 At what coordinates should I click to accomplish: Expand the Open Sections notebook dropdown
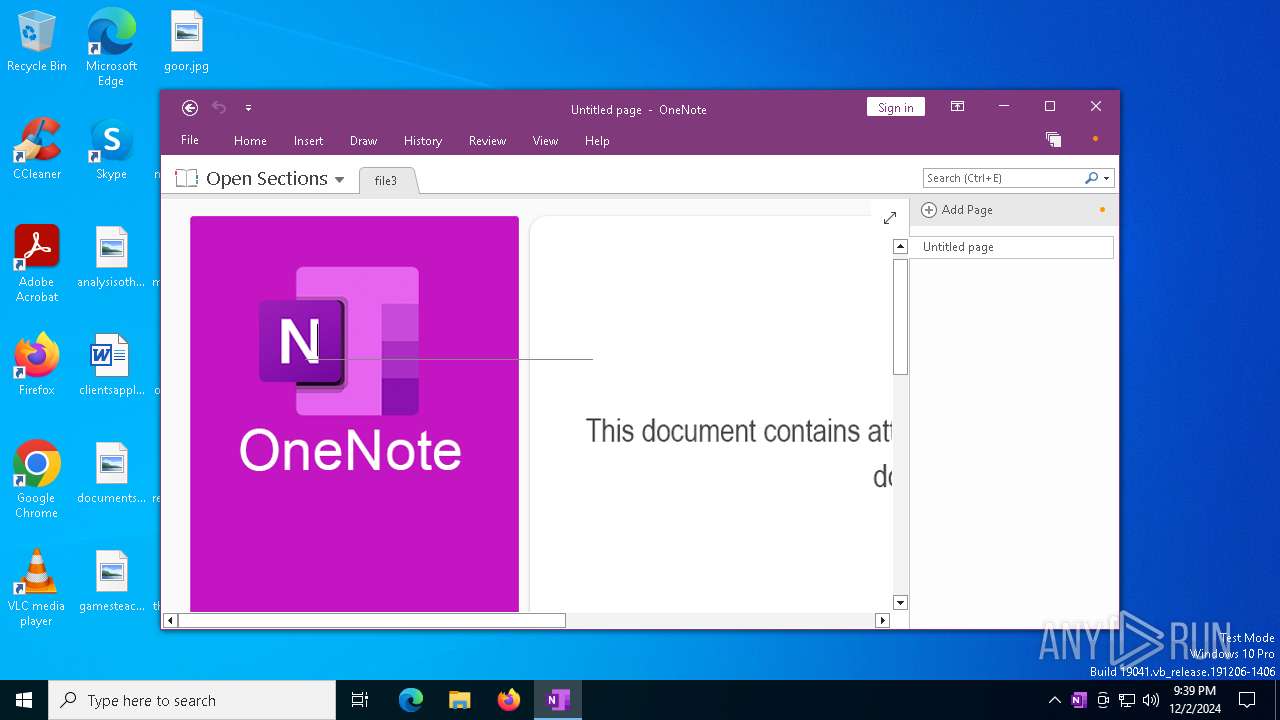(x=339, y=180)
